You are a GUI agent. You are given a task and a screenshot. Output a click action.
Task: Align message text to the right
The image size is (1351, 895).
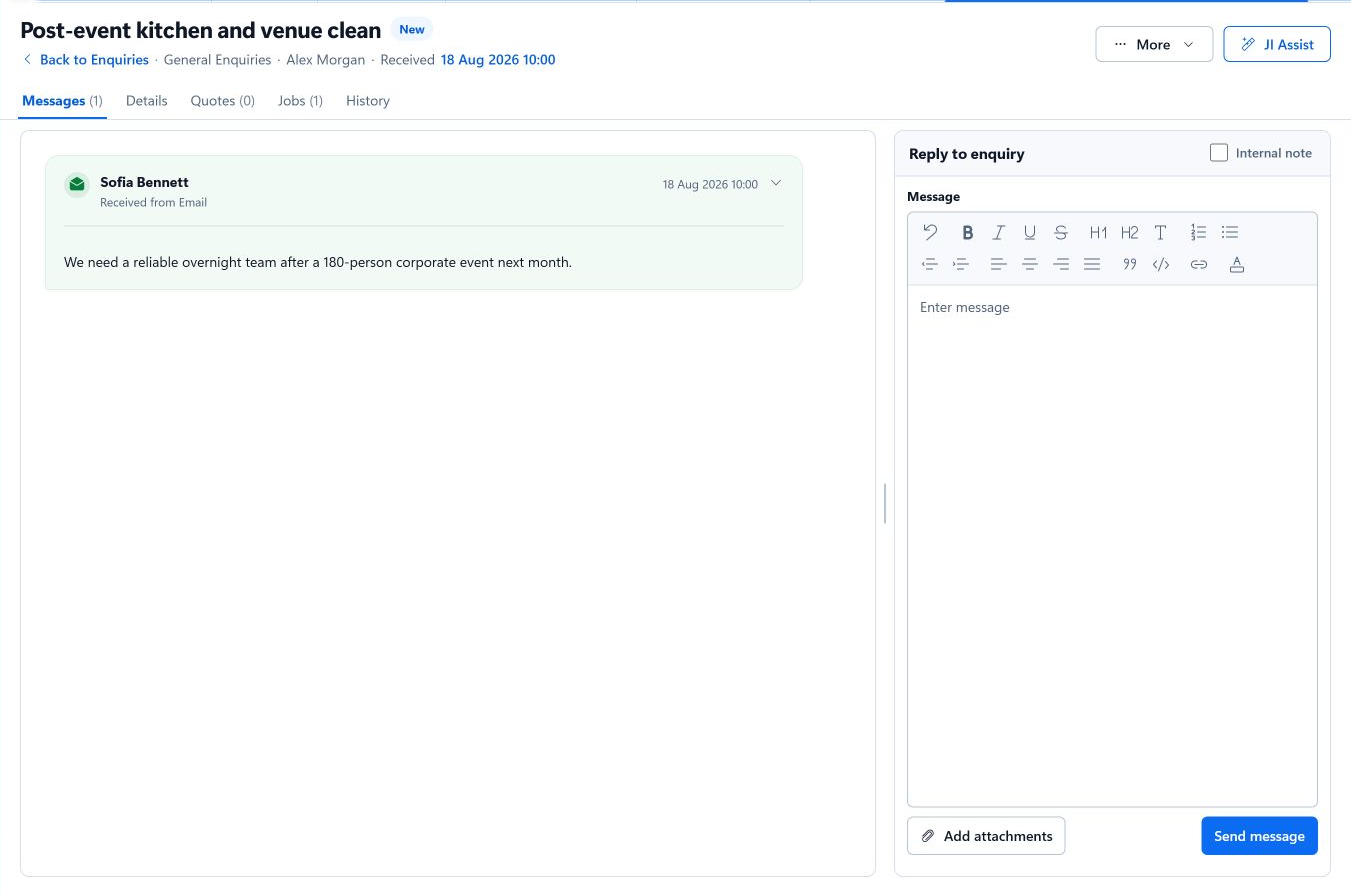point(1061,264)
